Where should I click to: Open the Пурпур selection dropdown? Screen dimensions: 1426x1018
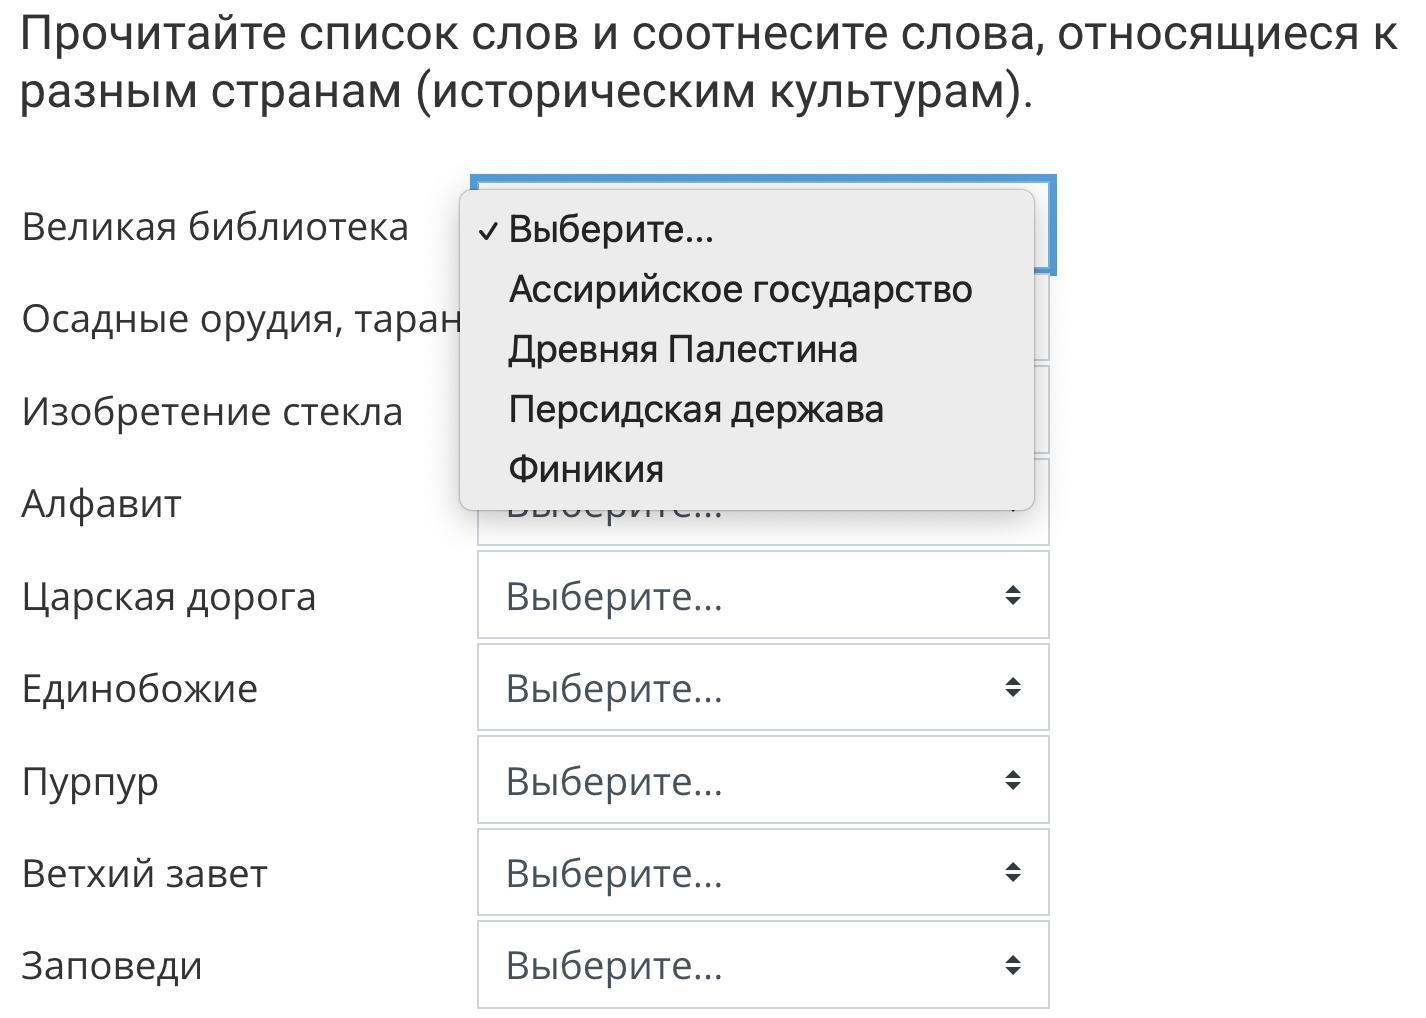[x=762, y=781]
